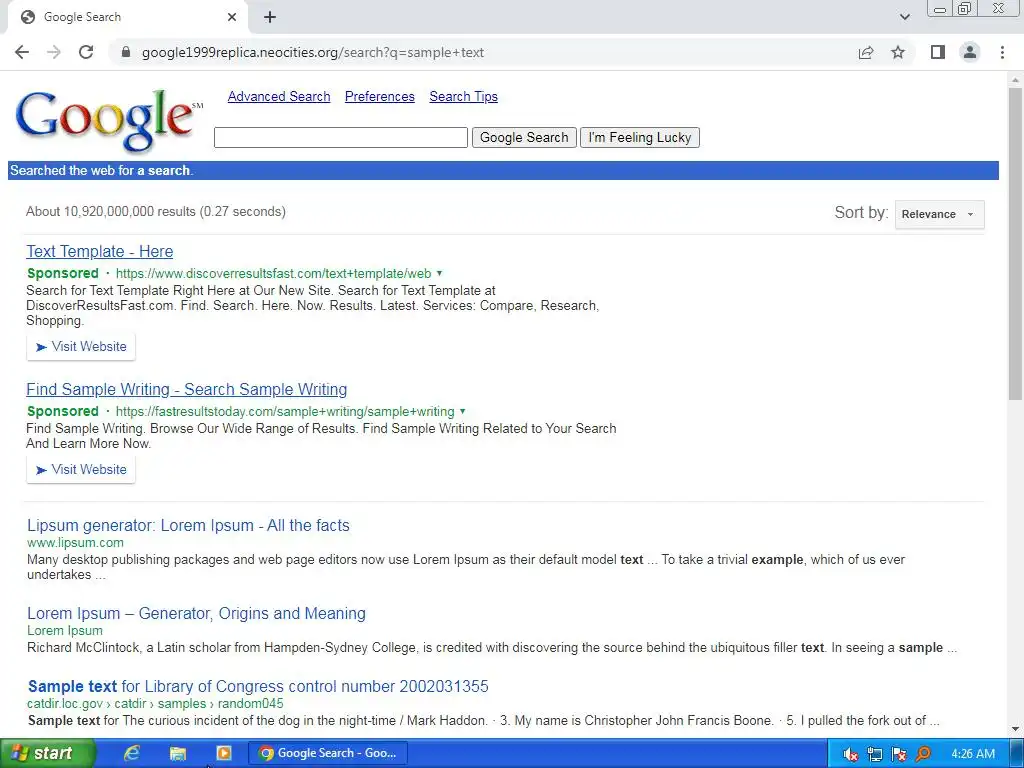Click the I'm Feeling Lucky button
The width and height of the screenshot is (1024, 768).
[639, 137]
